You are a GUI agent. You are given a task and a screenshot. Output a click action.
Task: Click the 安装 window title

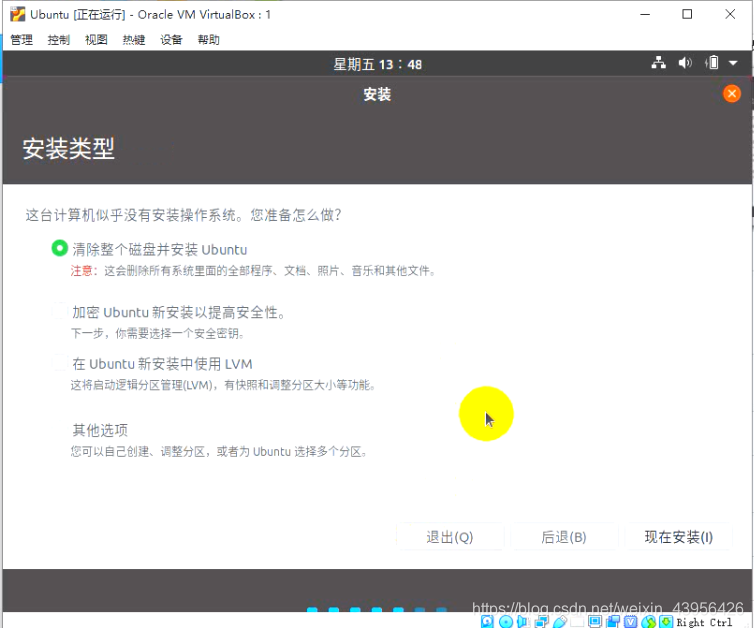pos(377,94)
